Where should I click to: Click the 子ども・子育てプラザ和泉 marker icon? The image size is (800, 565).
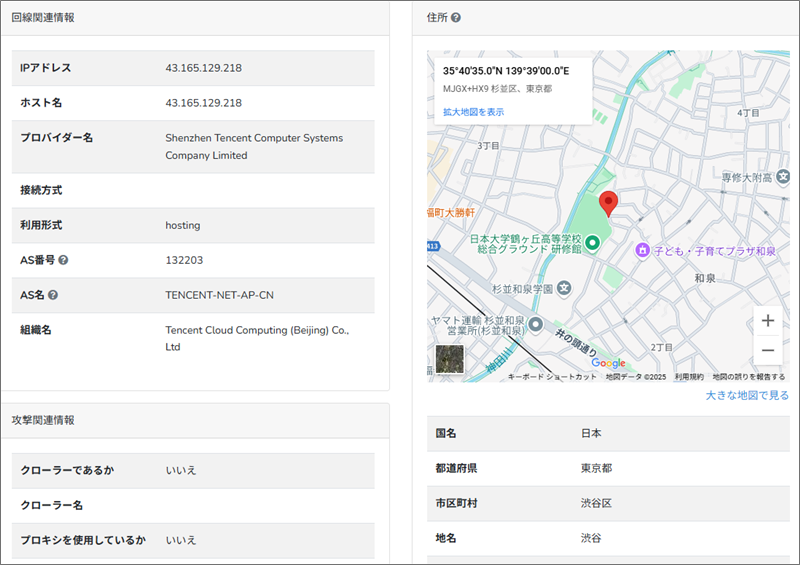click(x=642, y=250)
